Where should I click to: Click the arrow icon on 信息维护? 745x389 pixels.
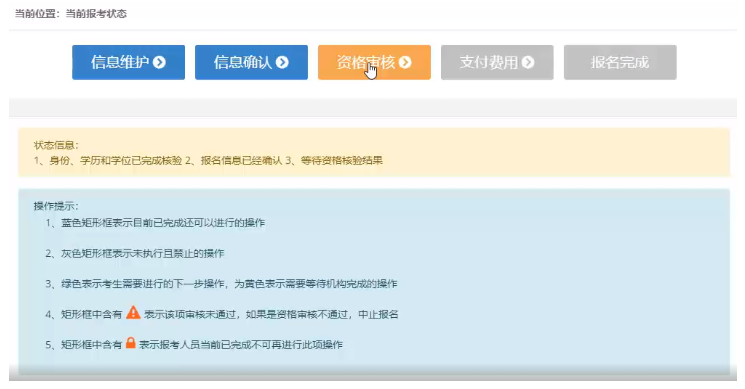pos(160,62)
